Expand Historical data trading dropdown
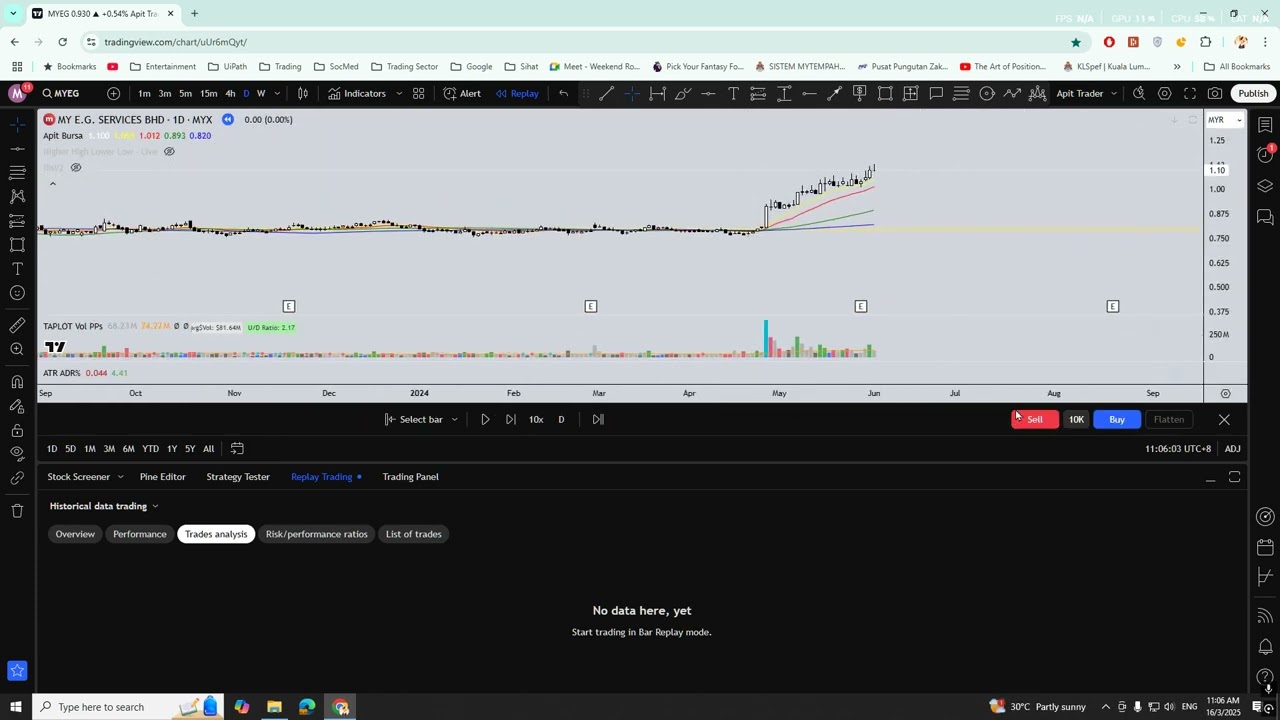1280x720 pixels. coord(105,506)
